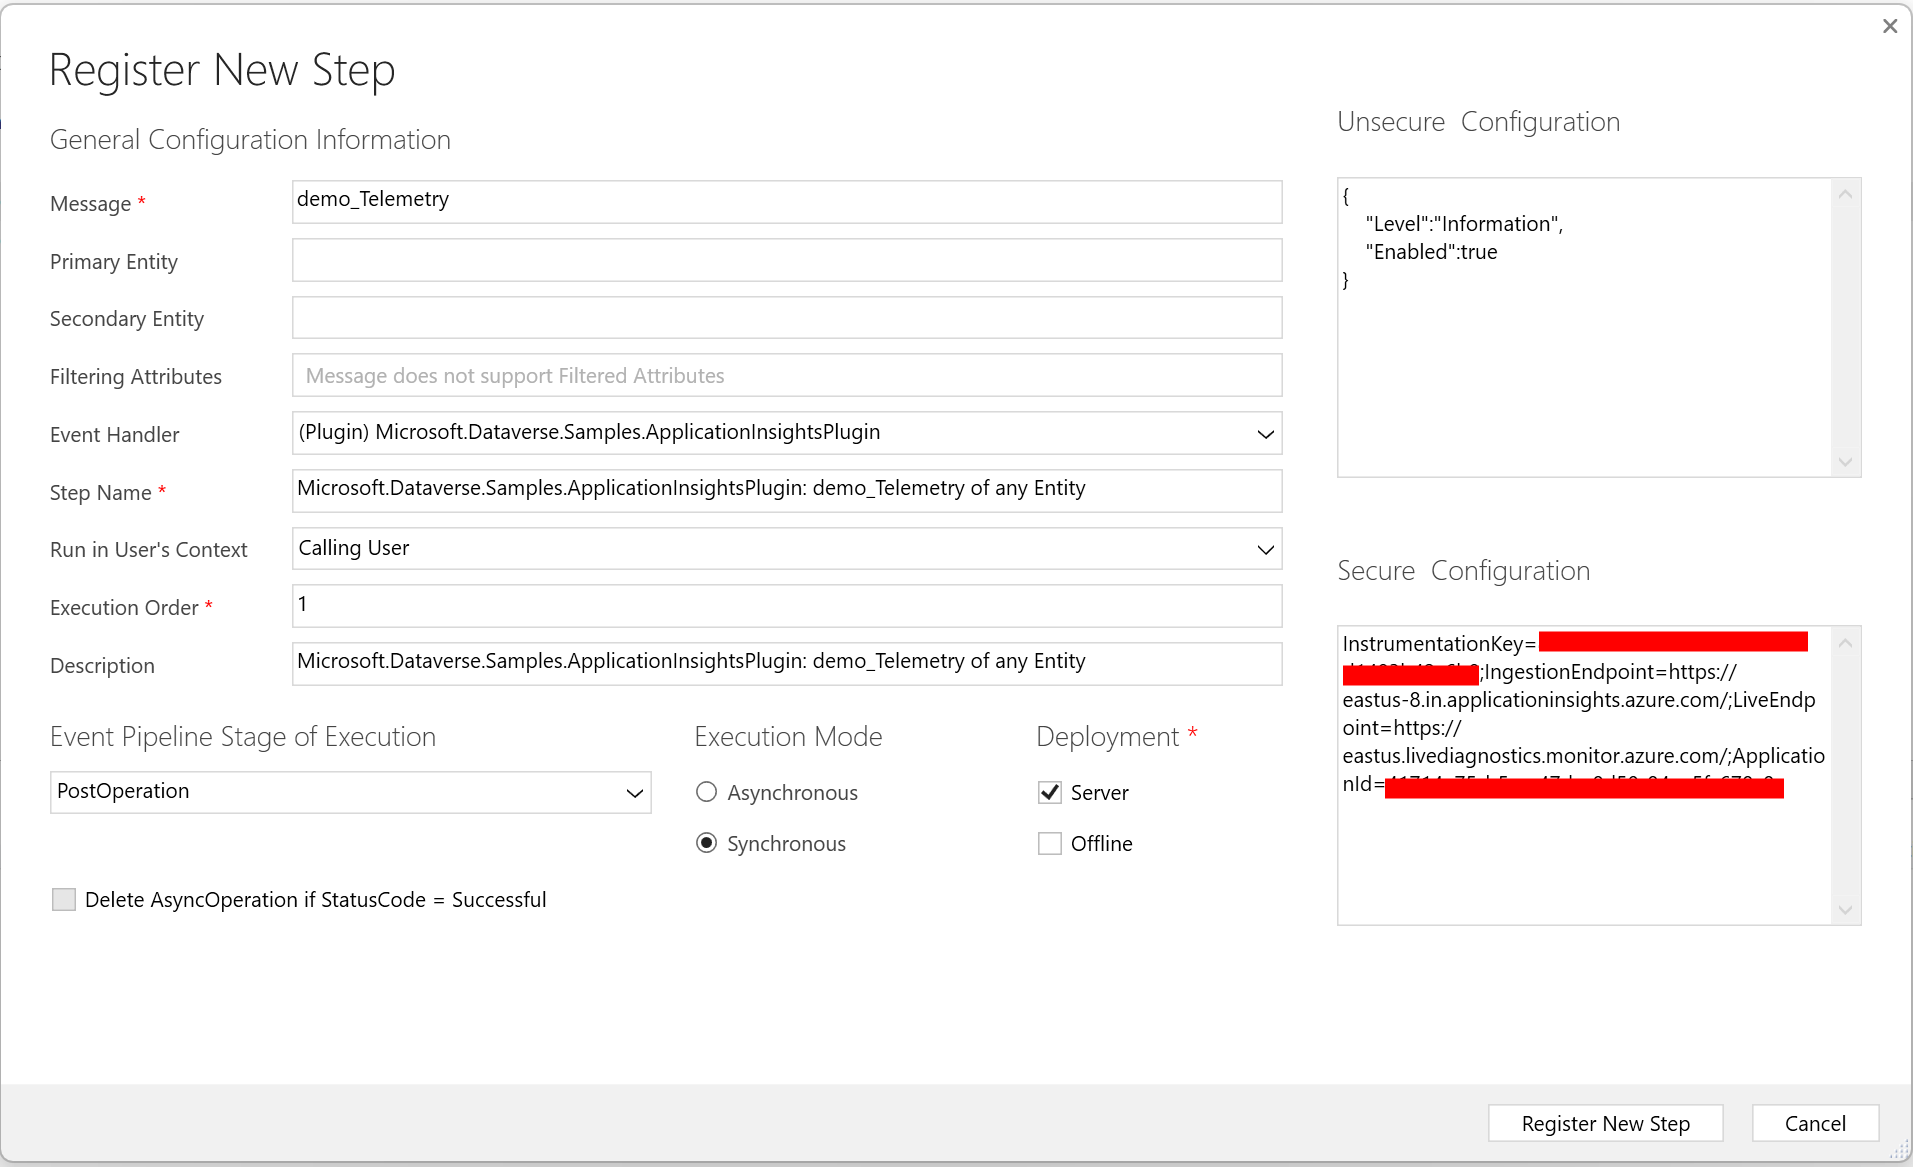1913x1167 pixels.
Task: Expand the Event Handler dropdown
Action: click(1264, 433)
